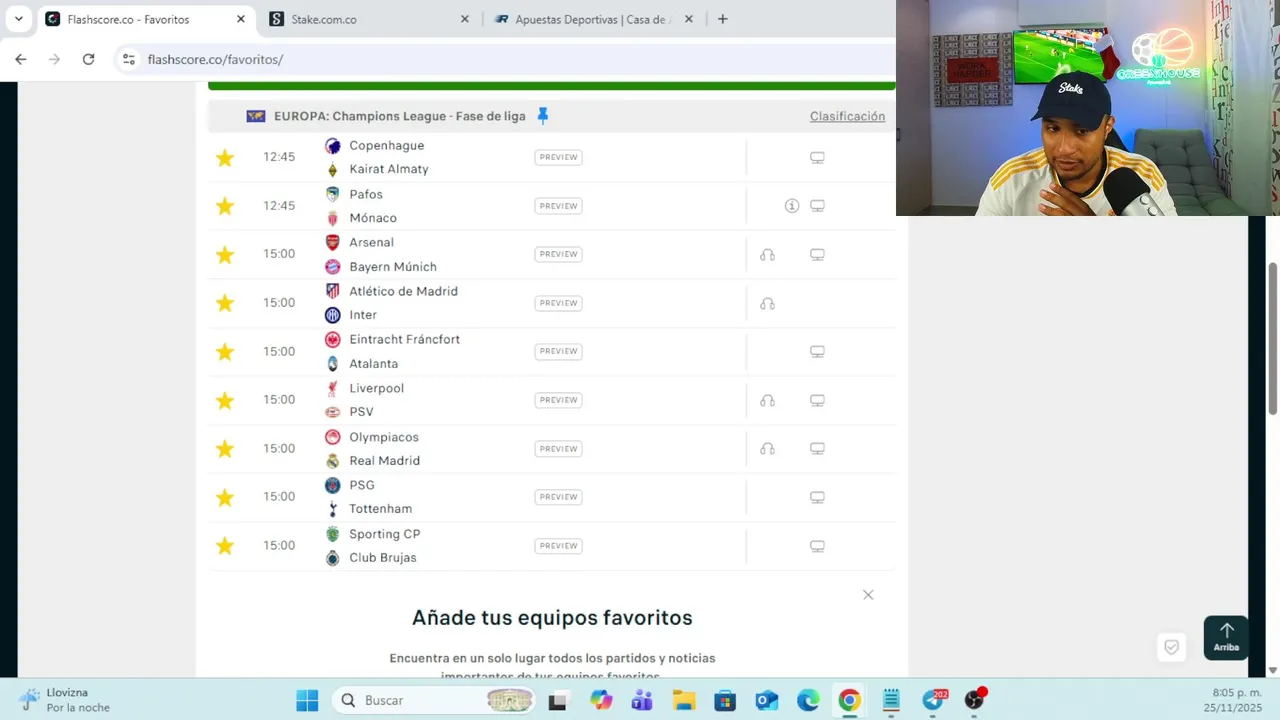This screenshot has width=1280, height=720.
Task: Open Preview for Sporting CP vs Club Brujas
Action: click(558, 546)
